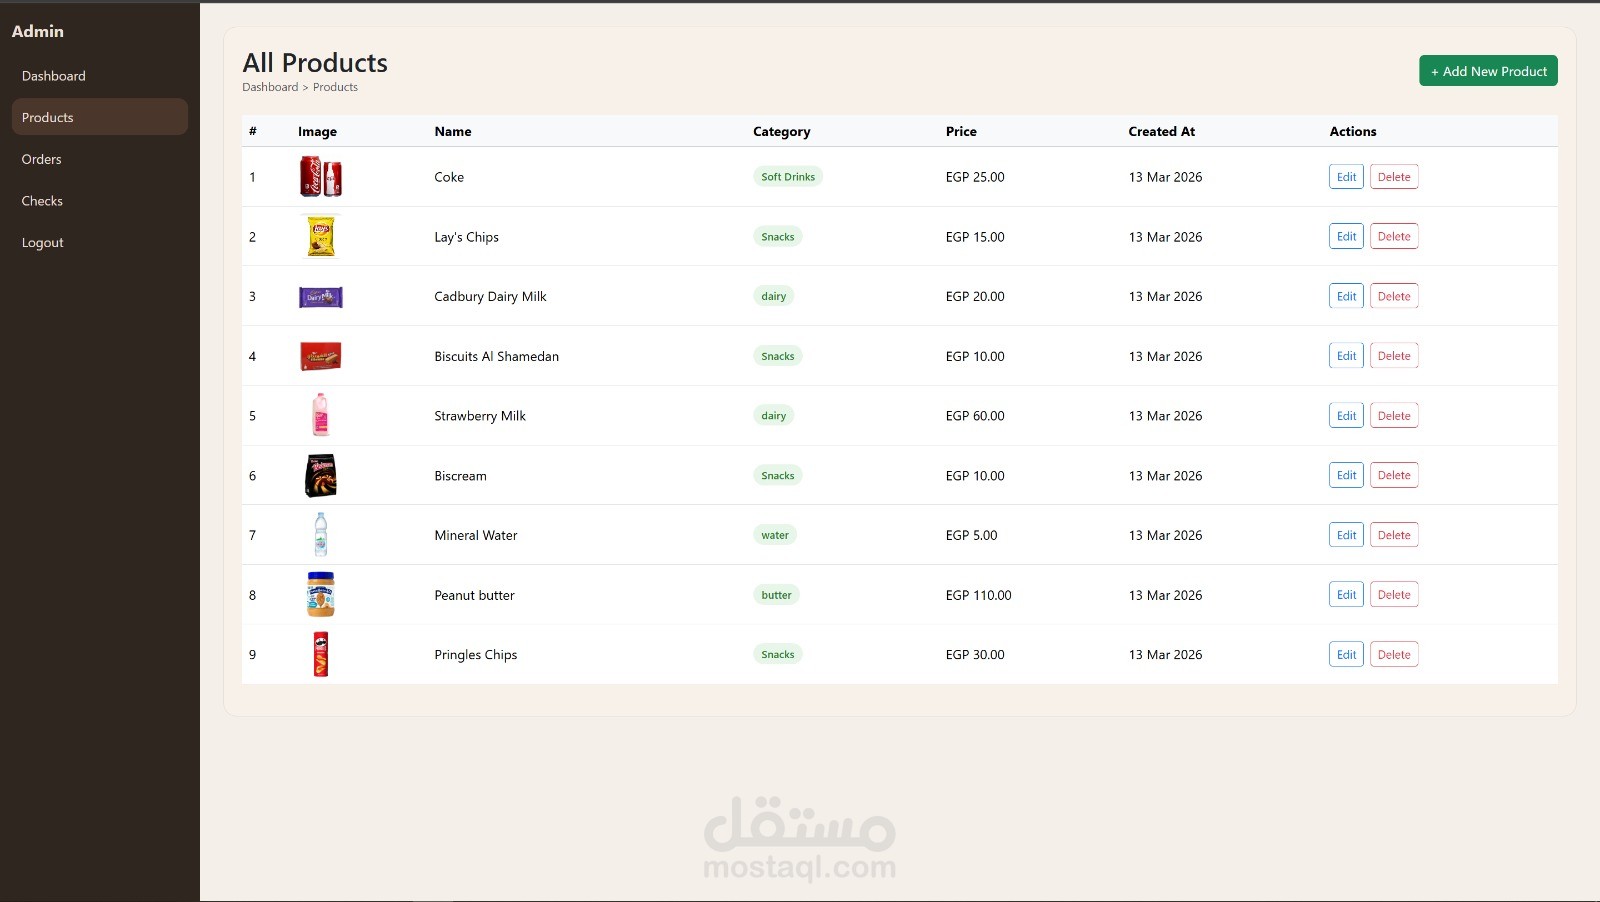Open the Checks section
Viewport: 1600px width, 902px height.
point(42,200)
